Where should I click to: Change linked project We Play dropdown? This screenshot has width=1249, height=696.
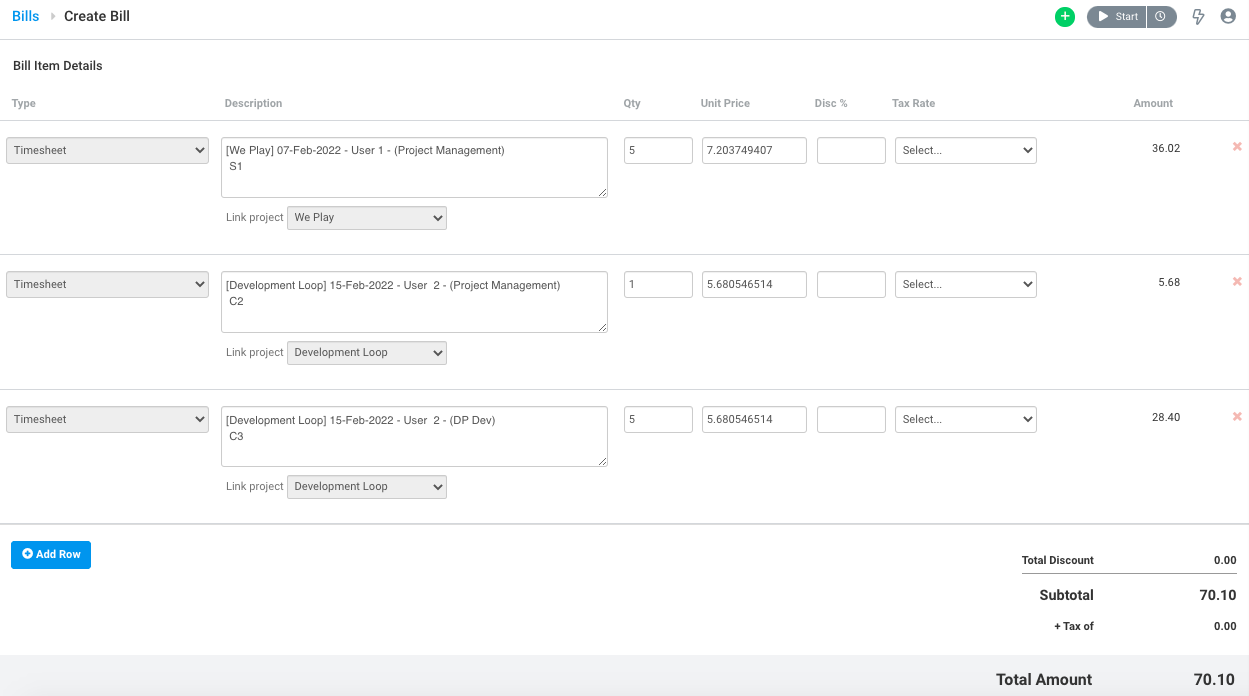pos(367,218)
